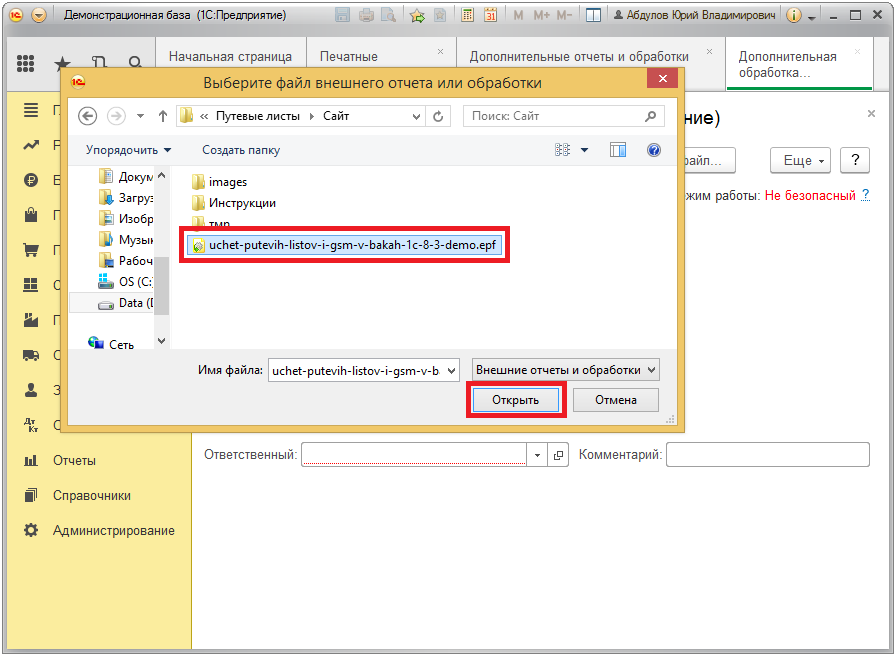Open file dialog help icon

654,150
